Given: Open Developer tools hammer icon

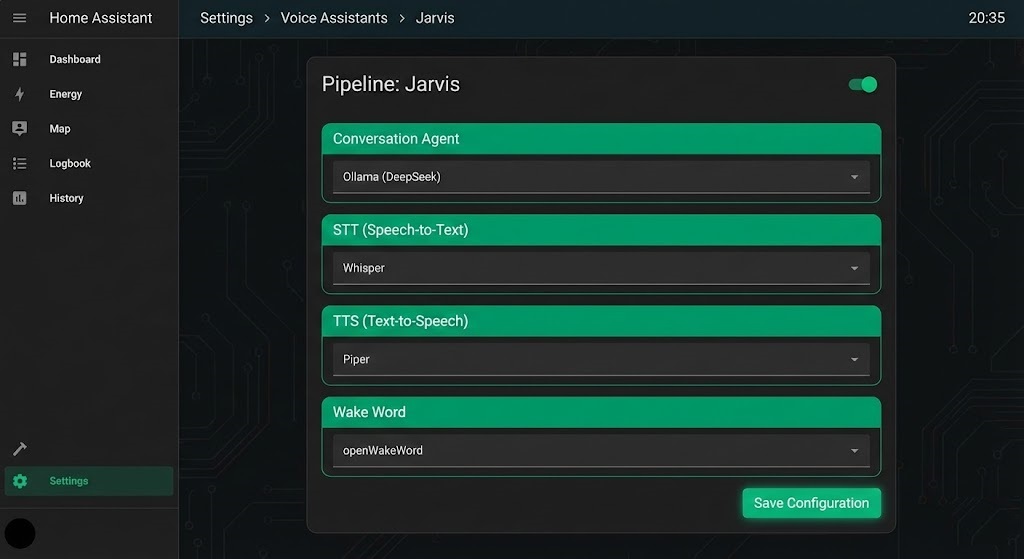Looking at the screenshot, I should 20,449.
